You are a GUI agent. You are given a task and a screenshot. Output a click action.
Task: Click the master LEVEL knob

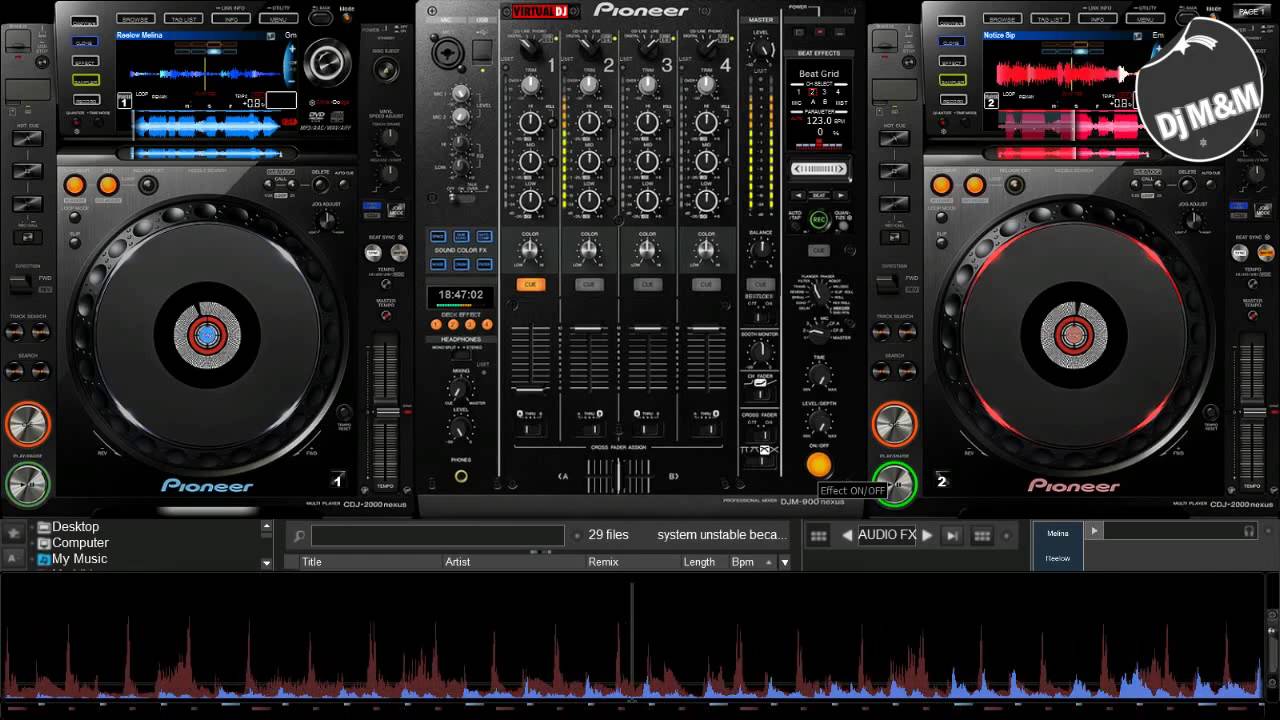pos(763,50)
